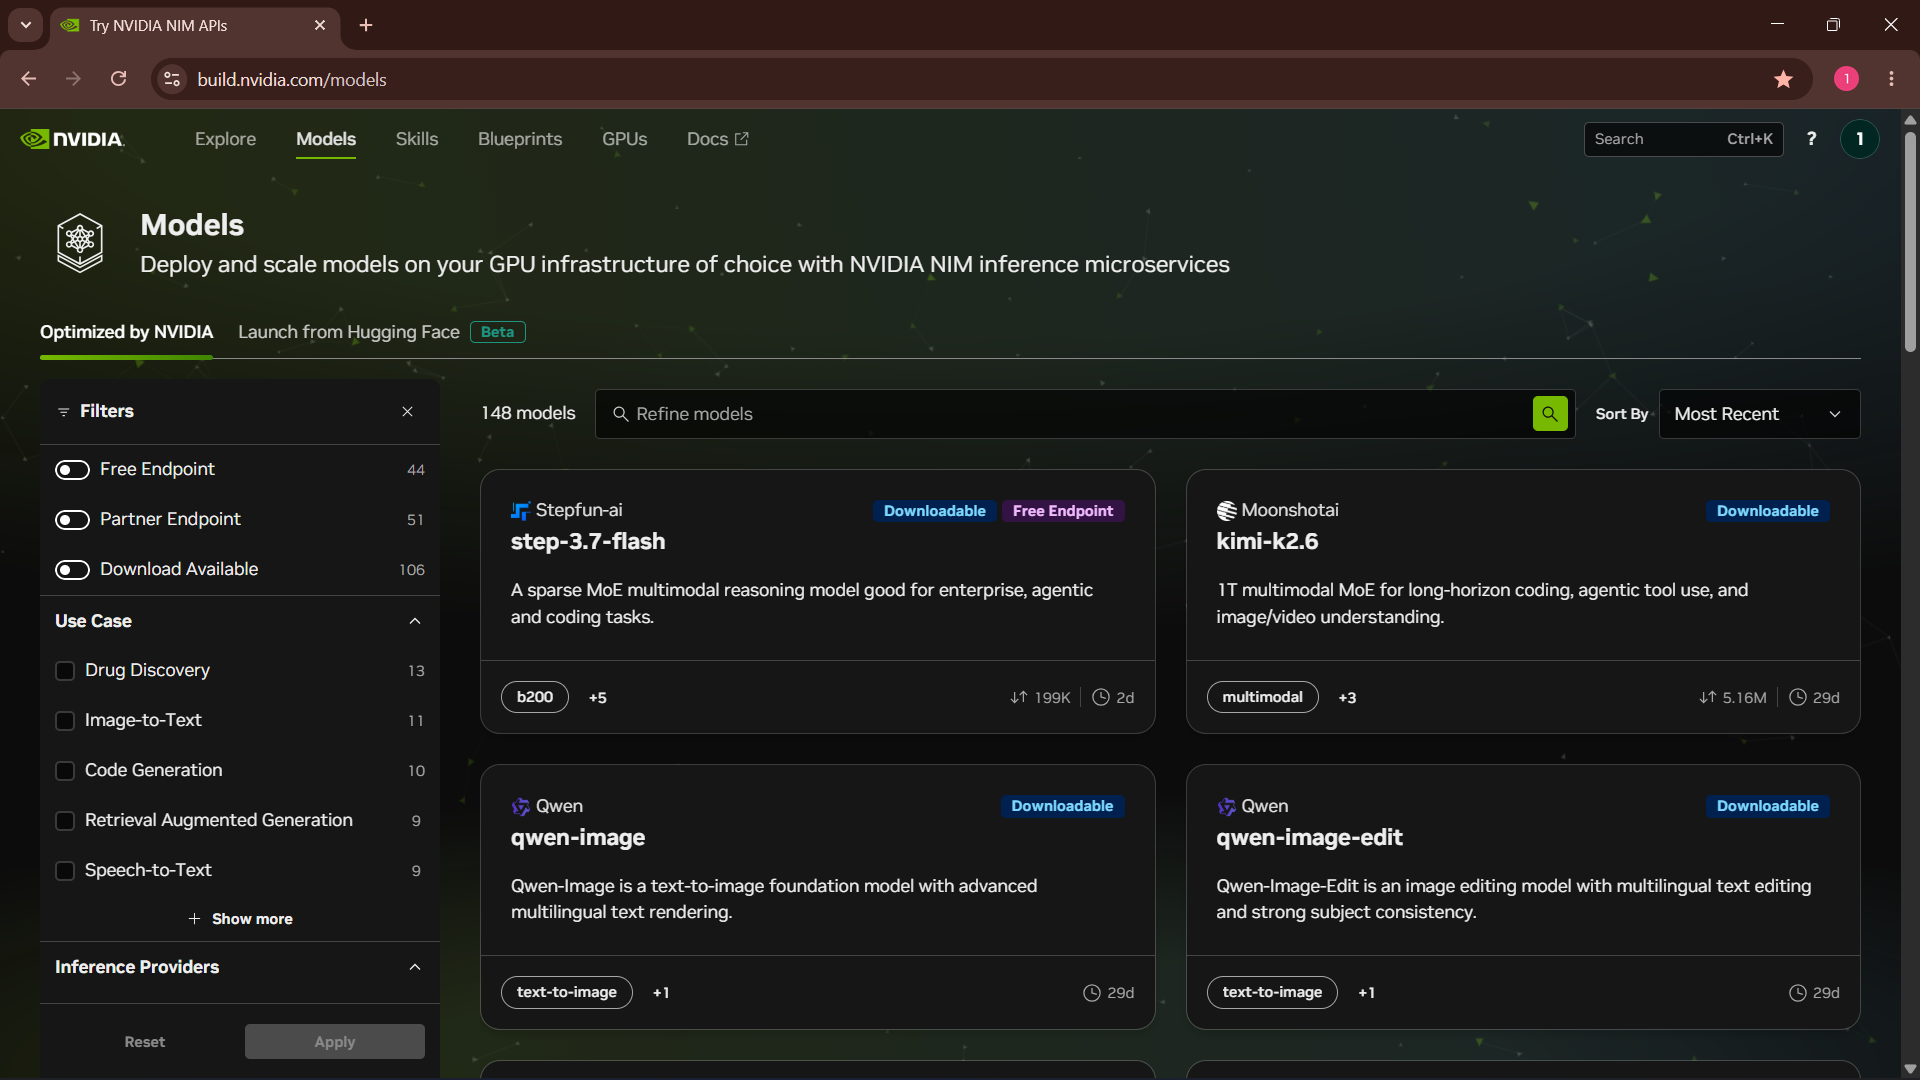
Task: Click the Qwen icon on qwen-image card
Action: click(520, 807)
